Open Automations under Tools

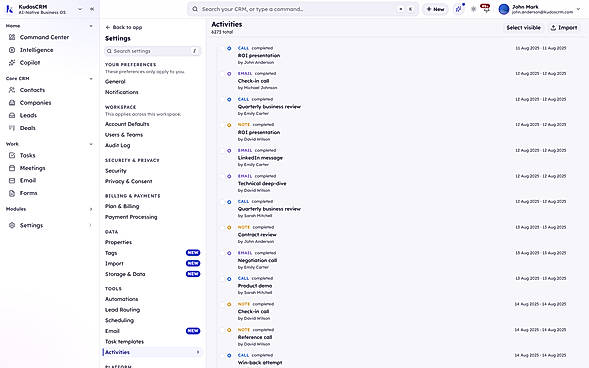pyautogui.click(x=121, y=299)
